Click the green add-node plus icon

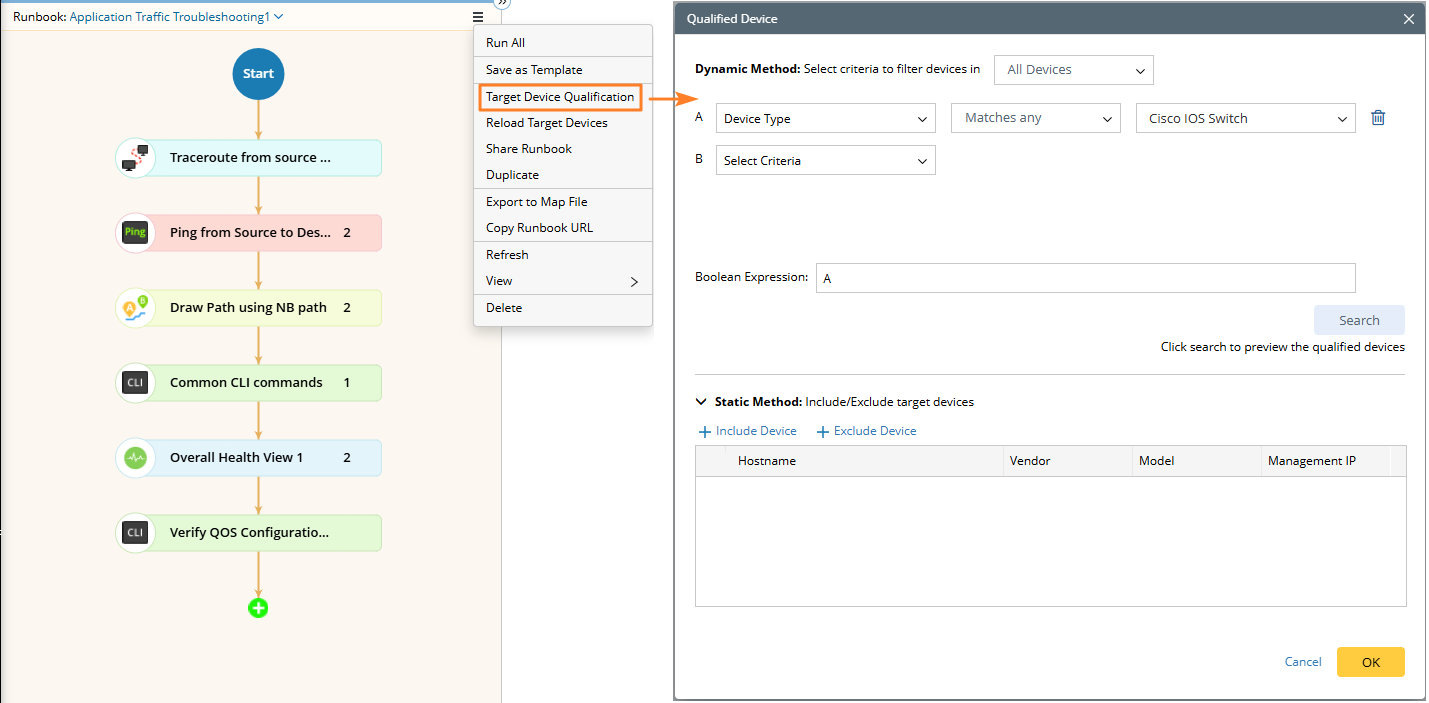pos(258,608)
